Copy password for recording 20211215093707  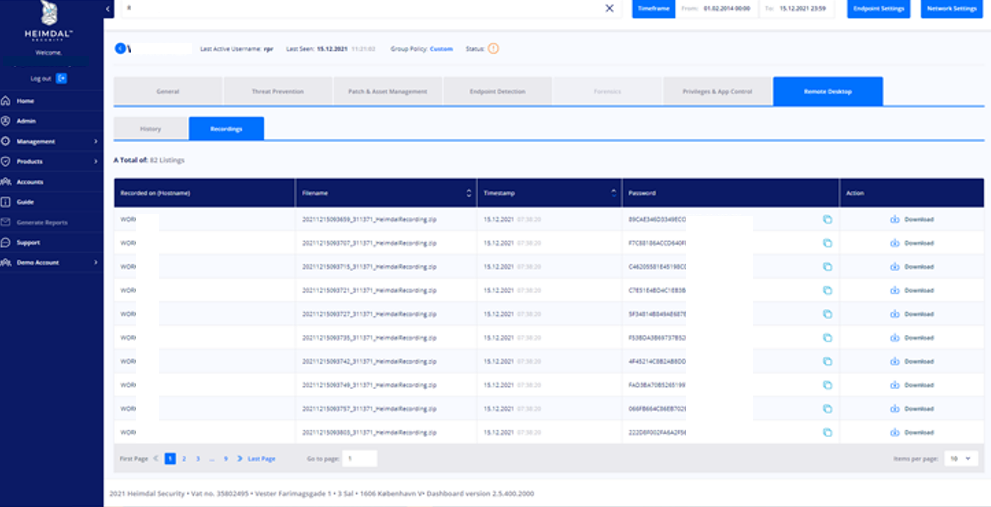coord(827,243)
